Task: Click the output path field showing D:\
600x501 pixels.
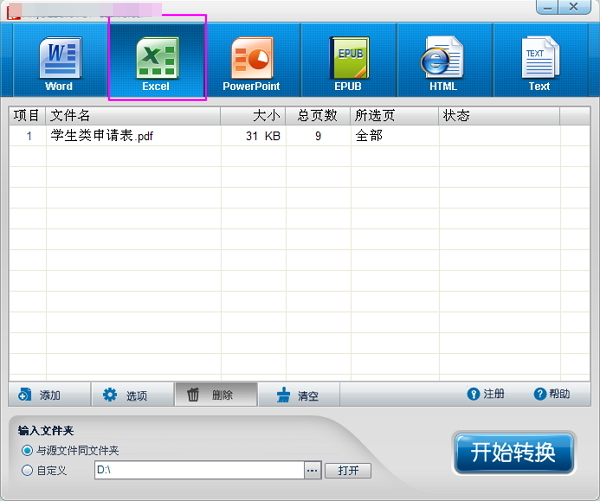Action: (199, 470)
